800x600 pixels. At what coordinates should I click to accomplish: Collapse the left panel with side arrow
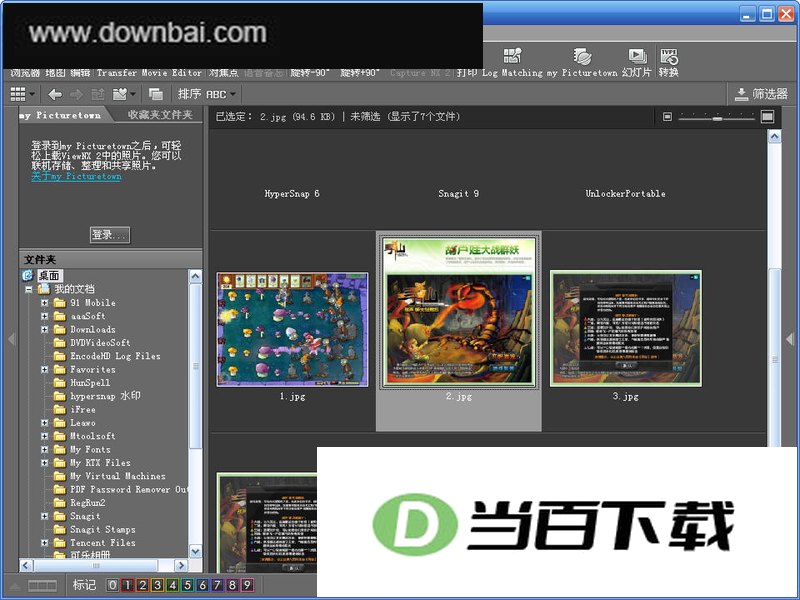click(x=11, y=339)
